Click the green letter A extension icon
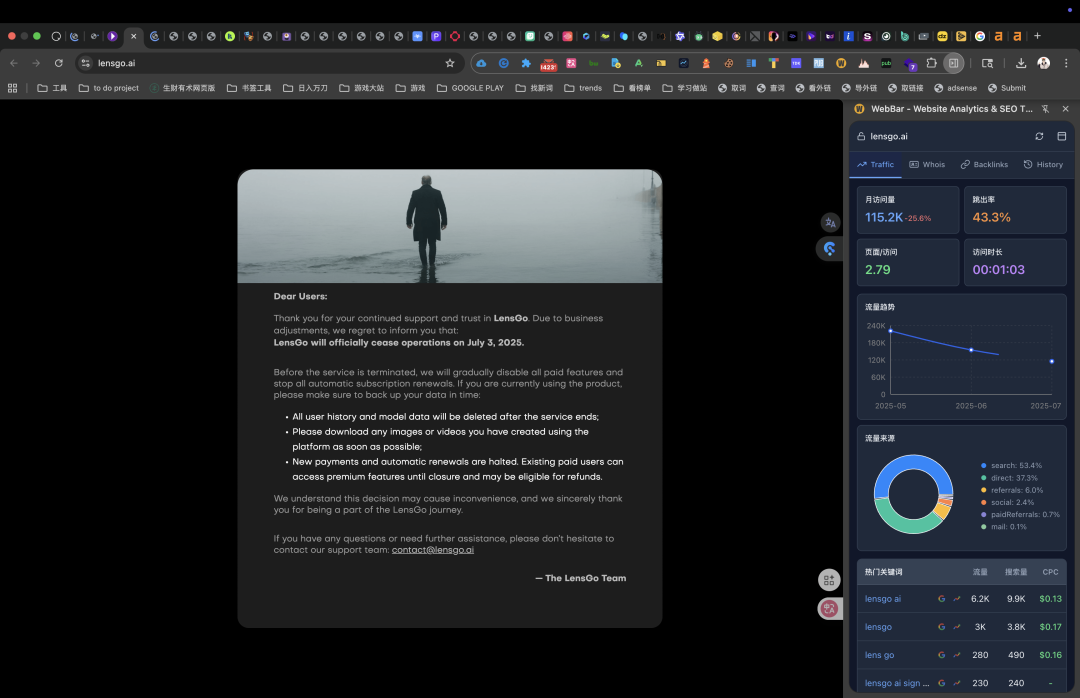 point(638,63)
